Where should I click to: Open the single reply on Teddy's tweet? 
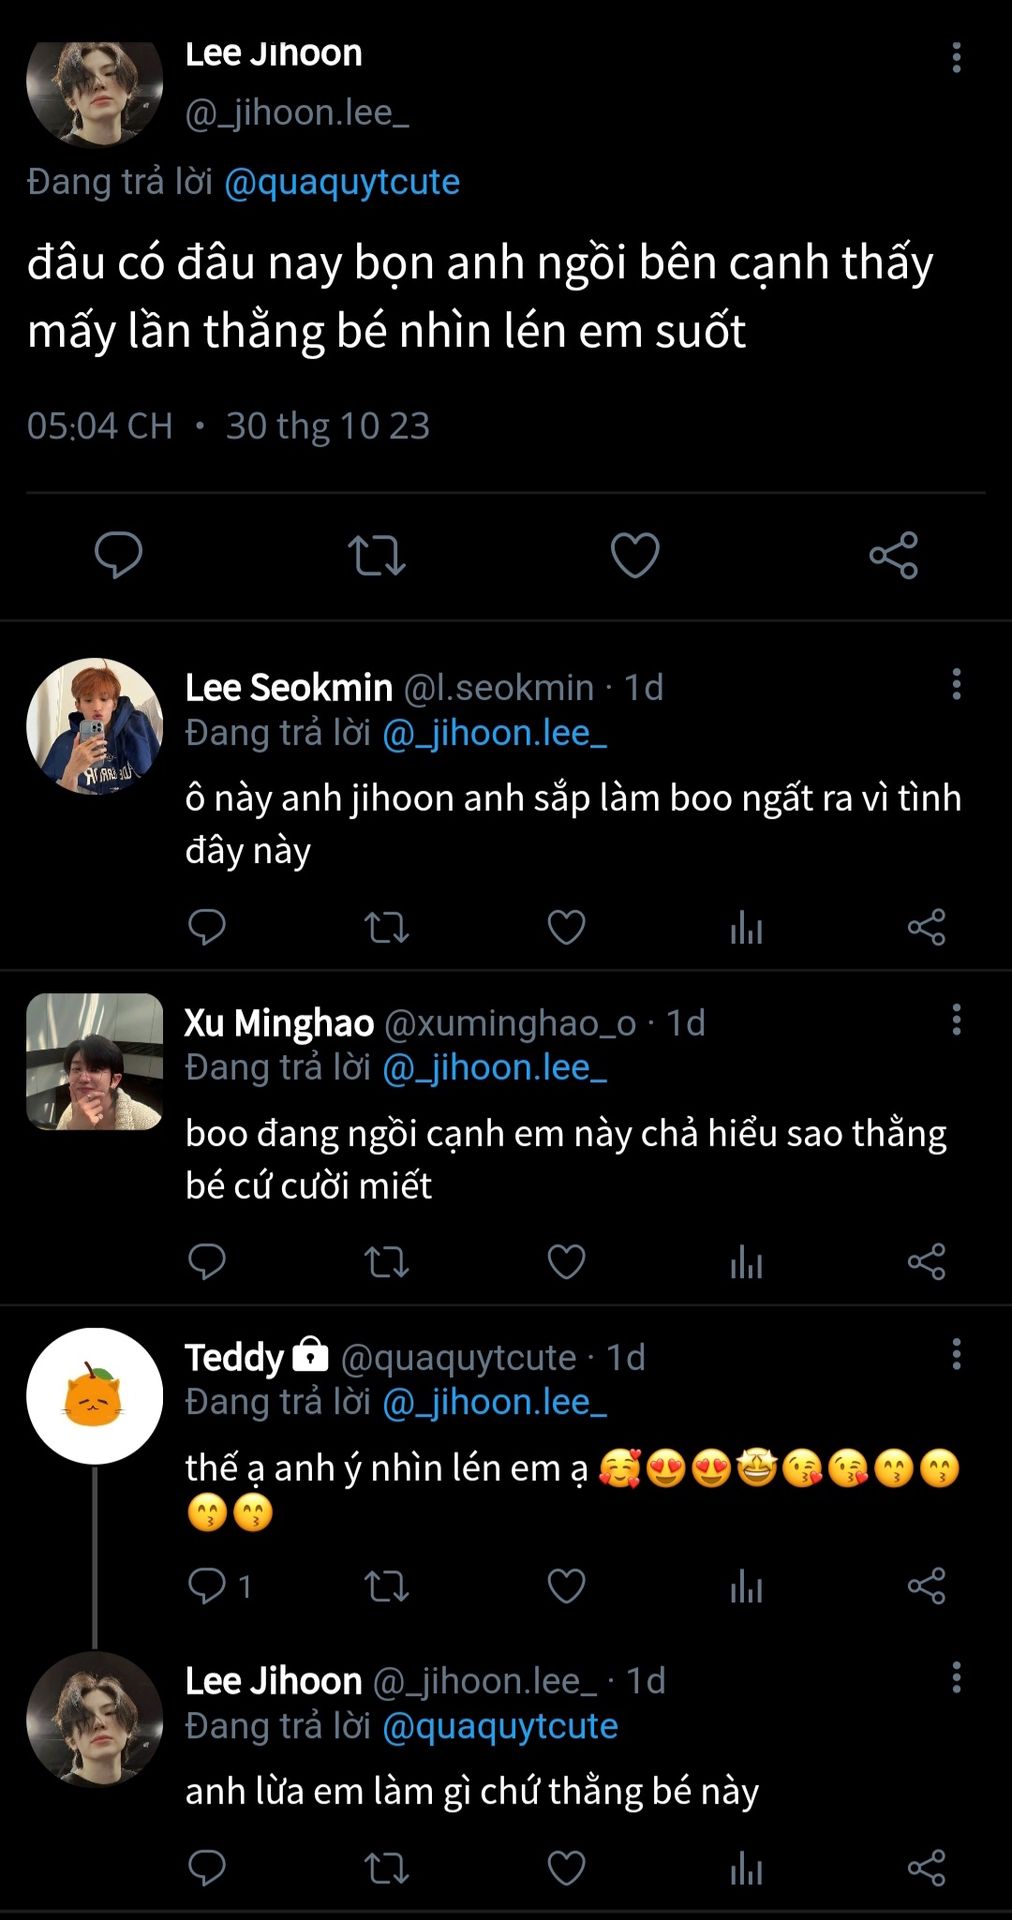pyautogui.click(x=219, y=1586)
